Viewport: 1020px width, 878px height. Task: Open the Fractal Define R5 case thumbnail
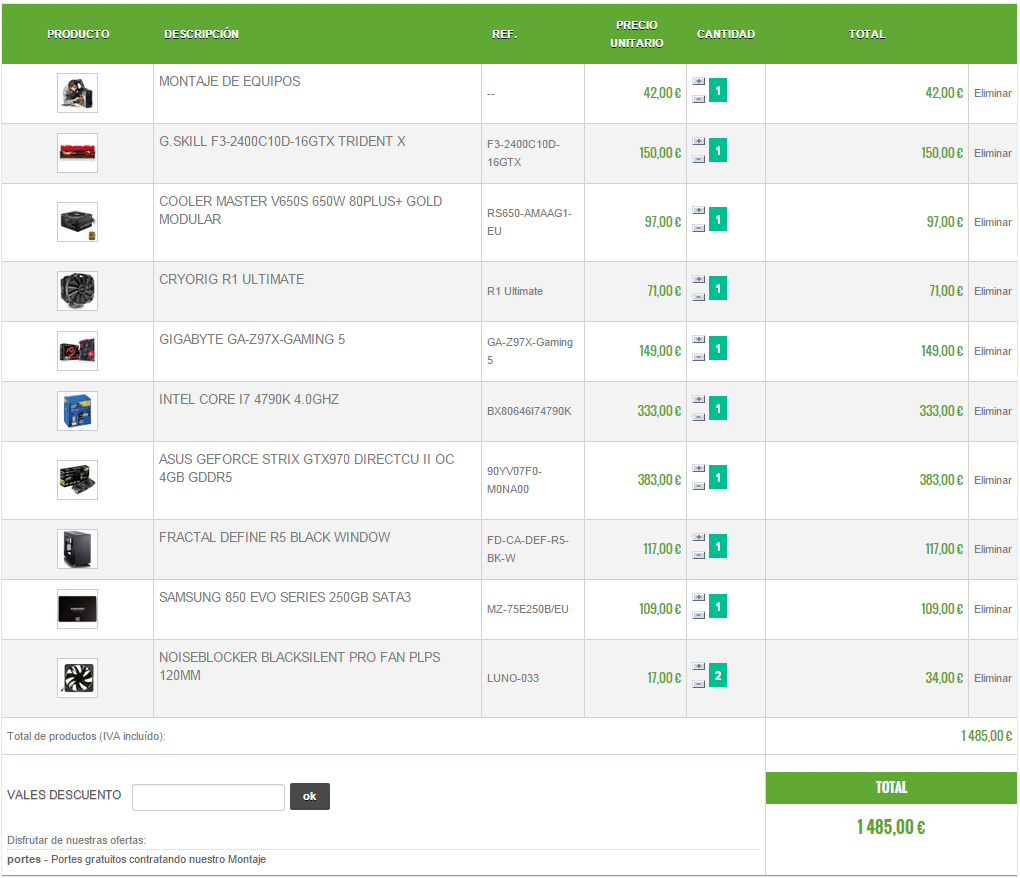(77, 549)
